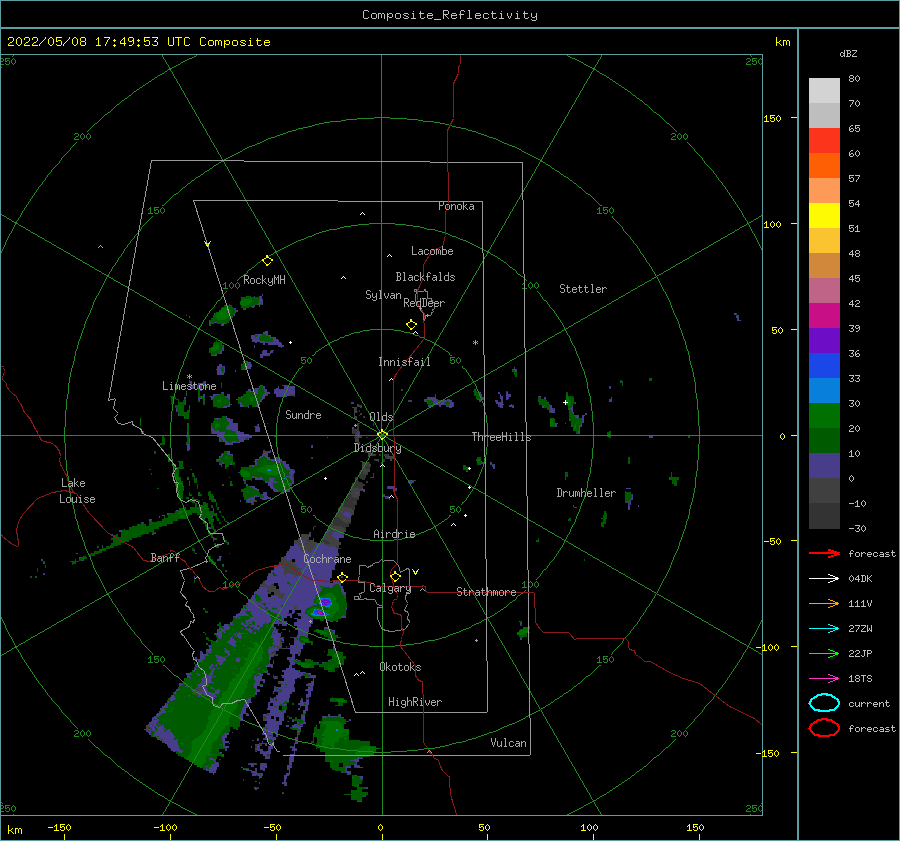Image resolution: width=900 pixels, height=841 pixels.
Task: Click the Strathmore city label
Action: 486,592
